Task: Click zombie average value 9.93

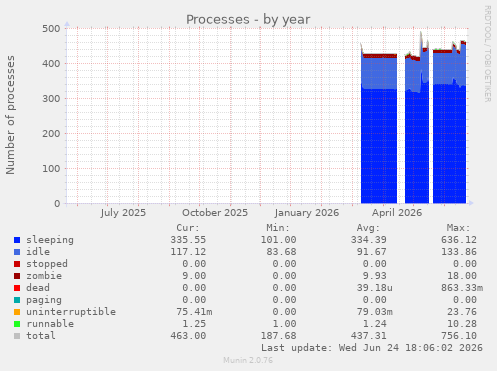Action: (375, 276)
